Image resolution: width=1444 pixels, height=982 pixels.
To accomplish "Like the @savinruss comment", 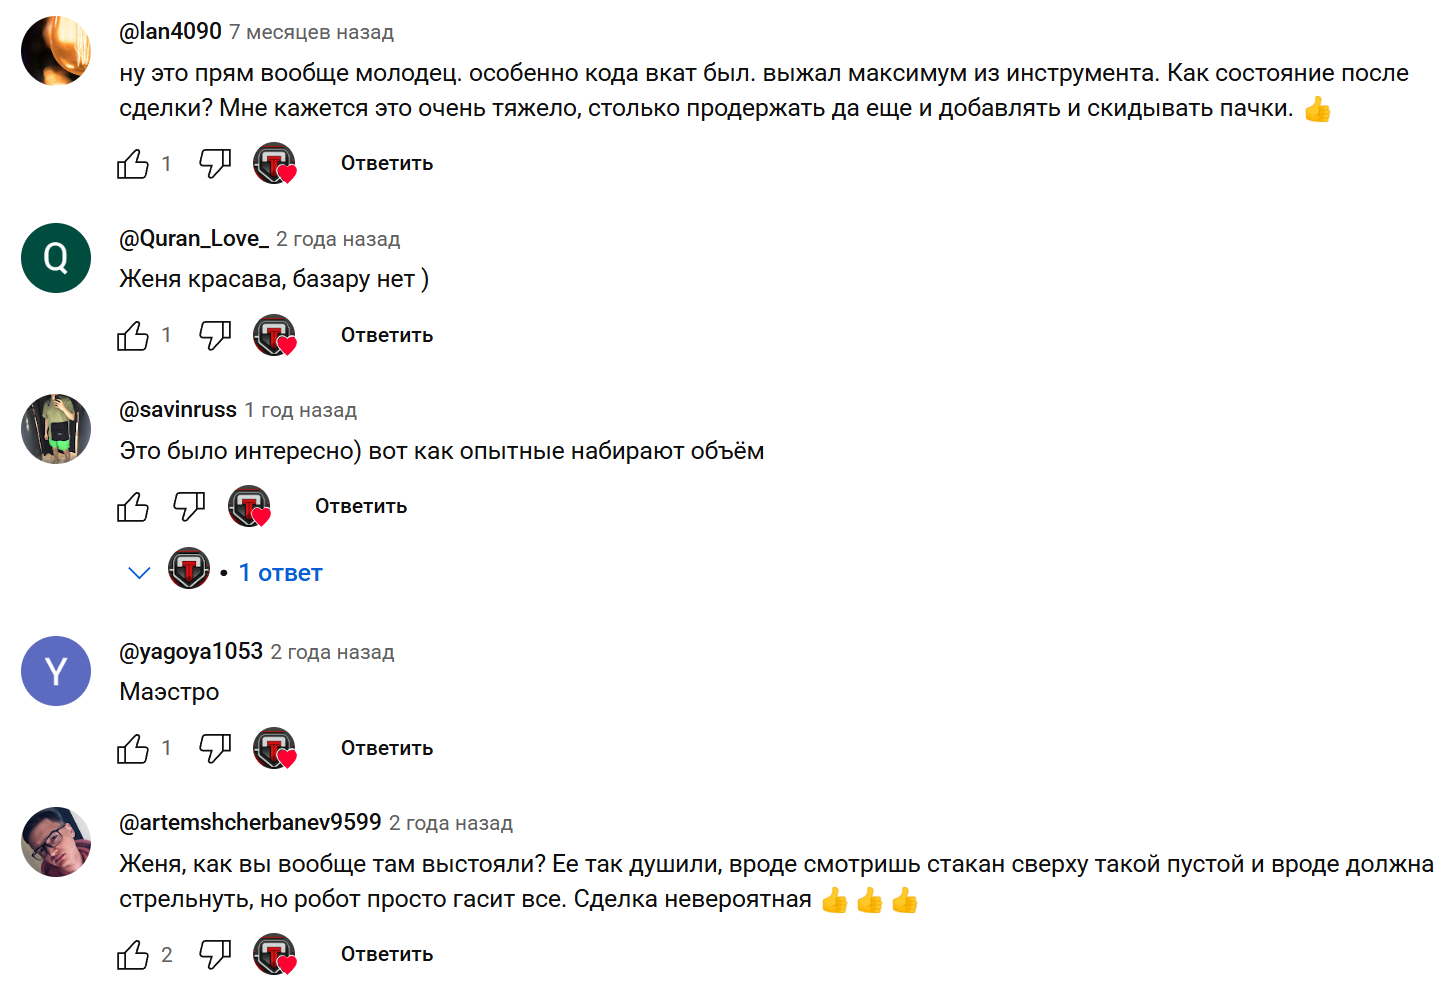I will (133, 506).
